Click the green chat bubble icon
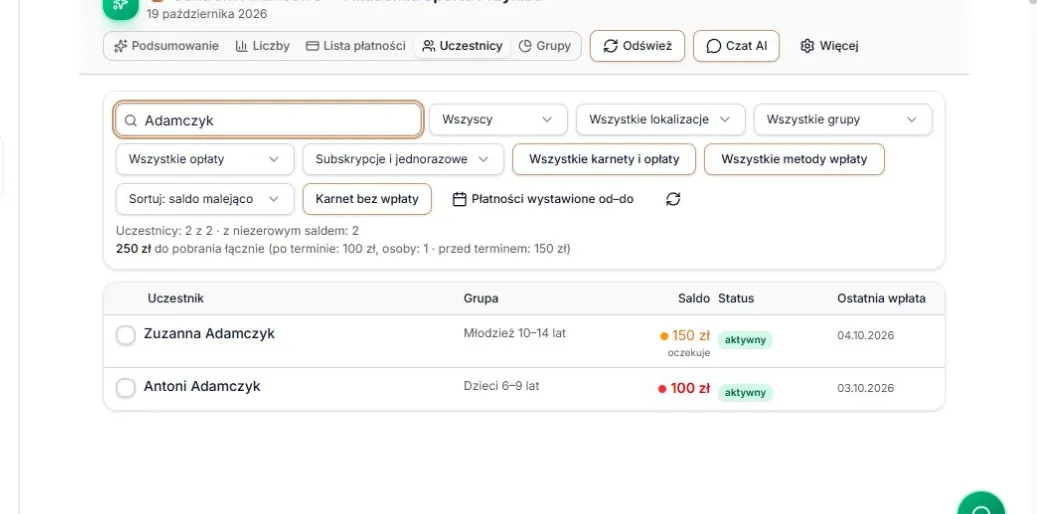This screenshot has height=514, width=1037. 982,506
